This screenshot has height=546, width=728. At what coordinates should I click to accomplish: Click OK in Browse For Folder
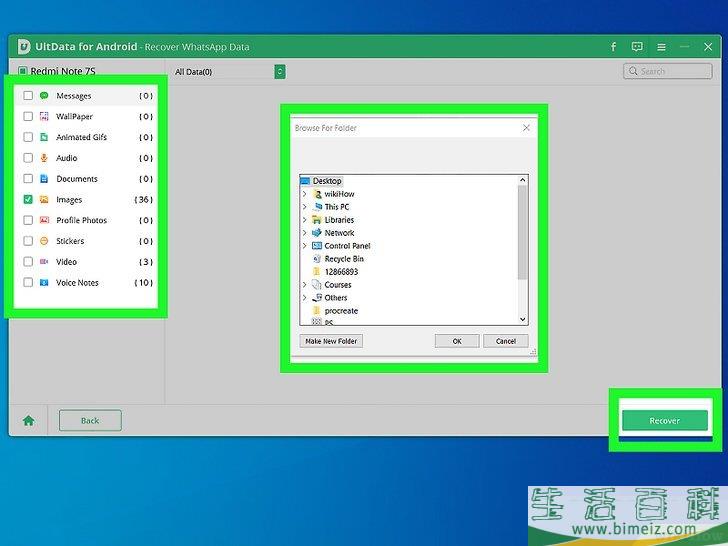(457, 341)
